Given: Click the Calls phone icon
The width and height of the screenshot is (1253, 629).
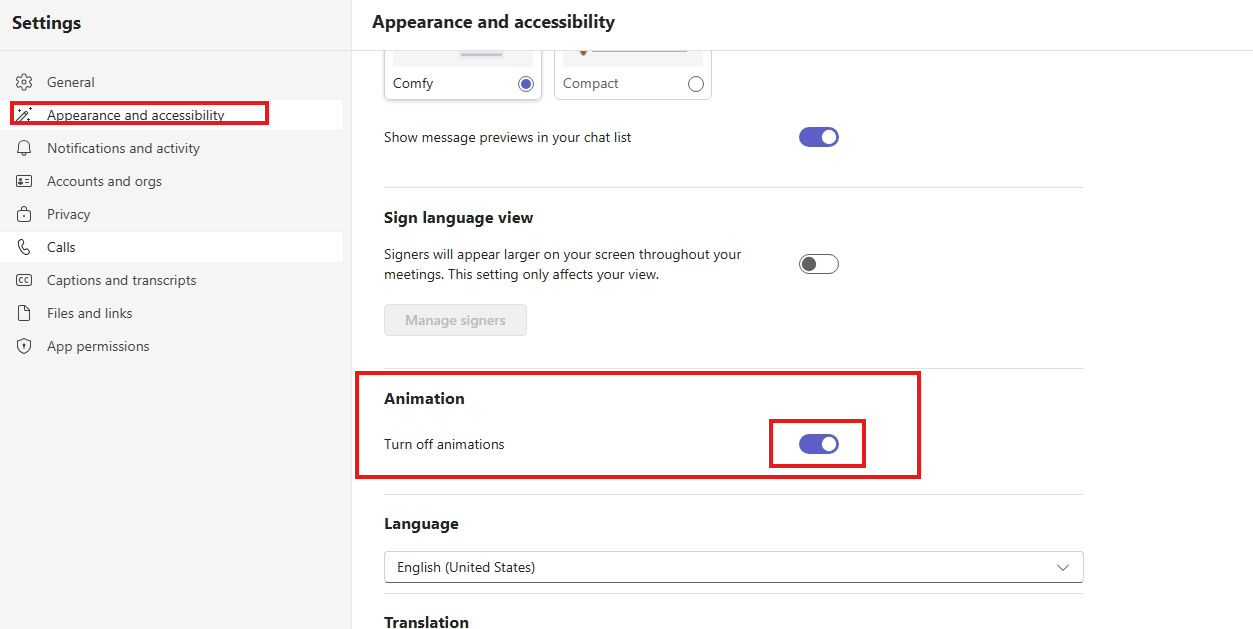Looking at the screenshot, I should (x=24, y=247).
